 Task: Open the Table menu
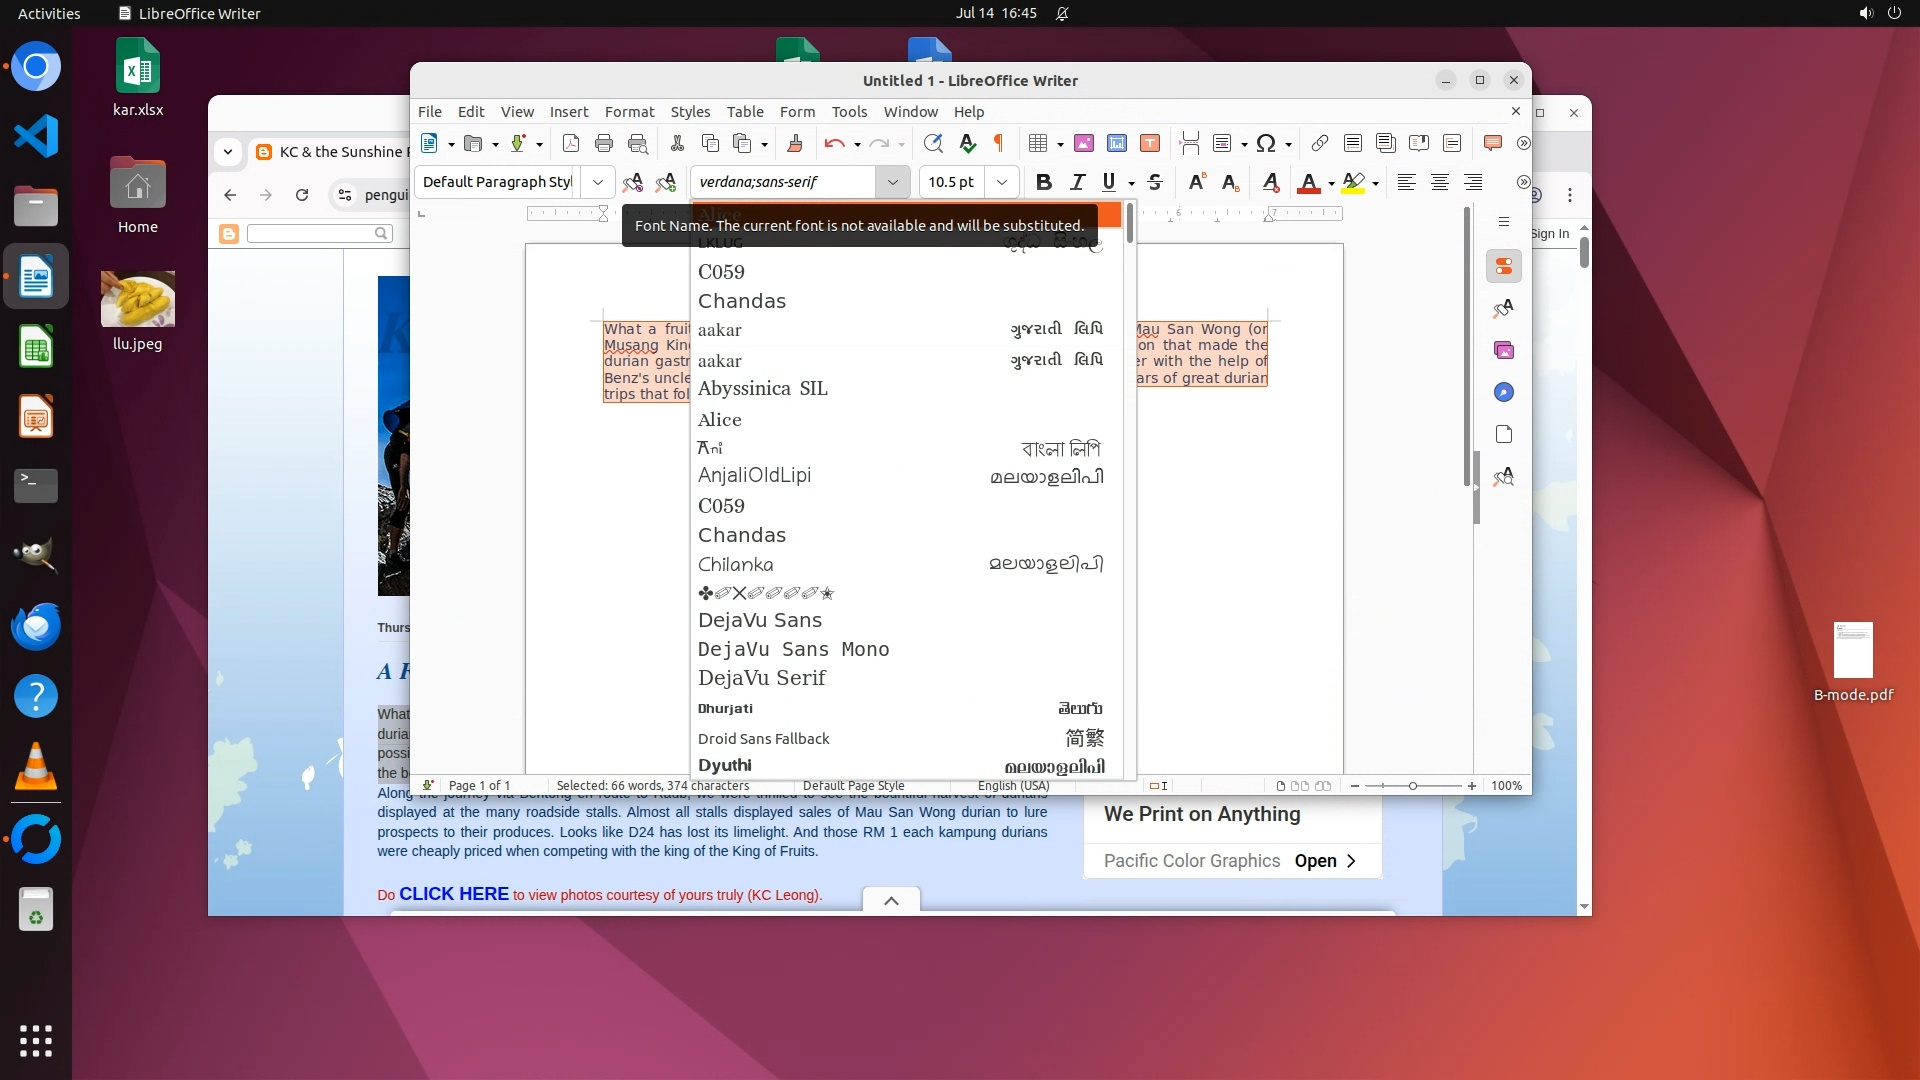(744, 112)
